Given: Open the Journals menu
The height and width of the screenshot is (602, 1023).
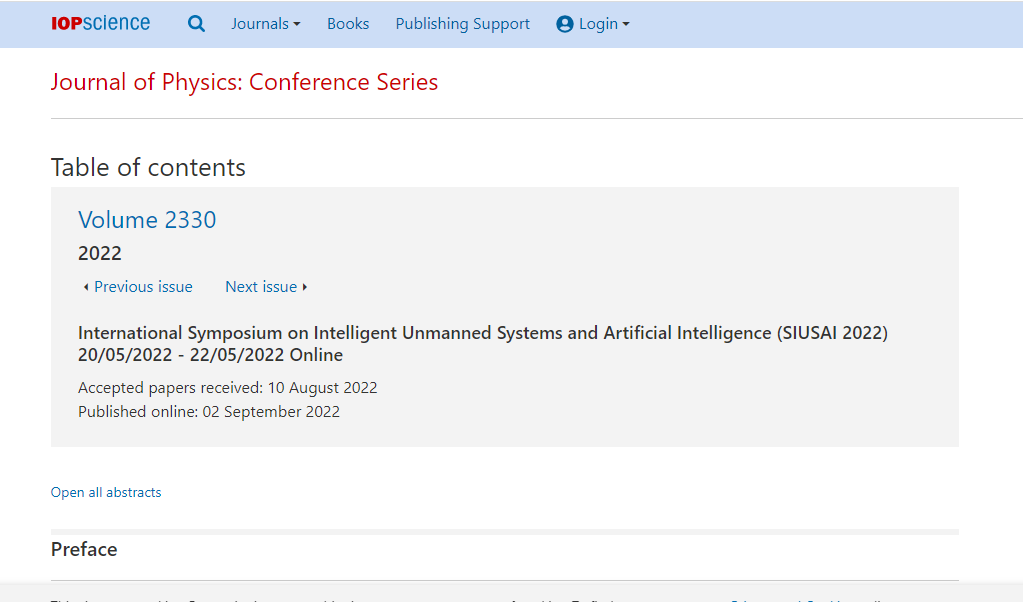Looking at the screenshot, I should [x=266, y=24].
